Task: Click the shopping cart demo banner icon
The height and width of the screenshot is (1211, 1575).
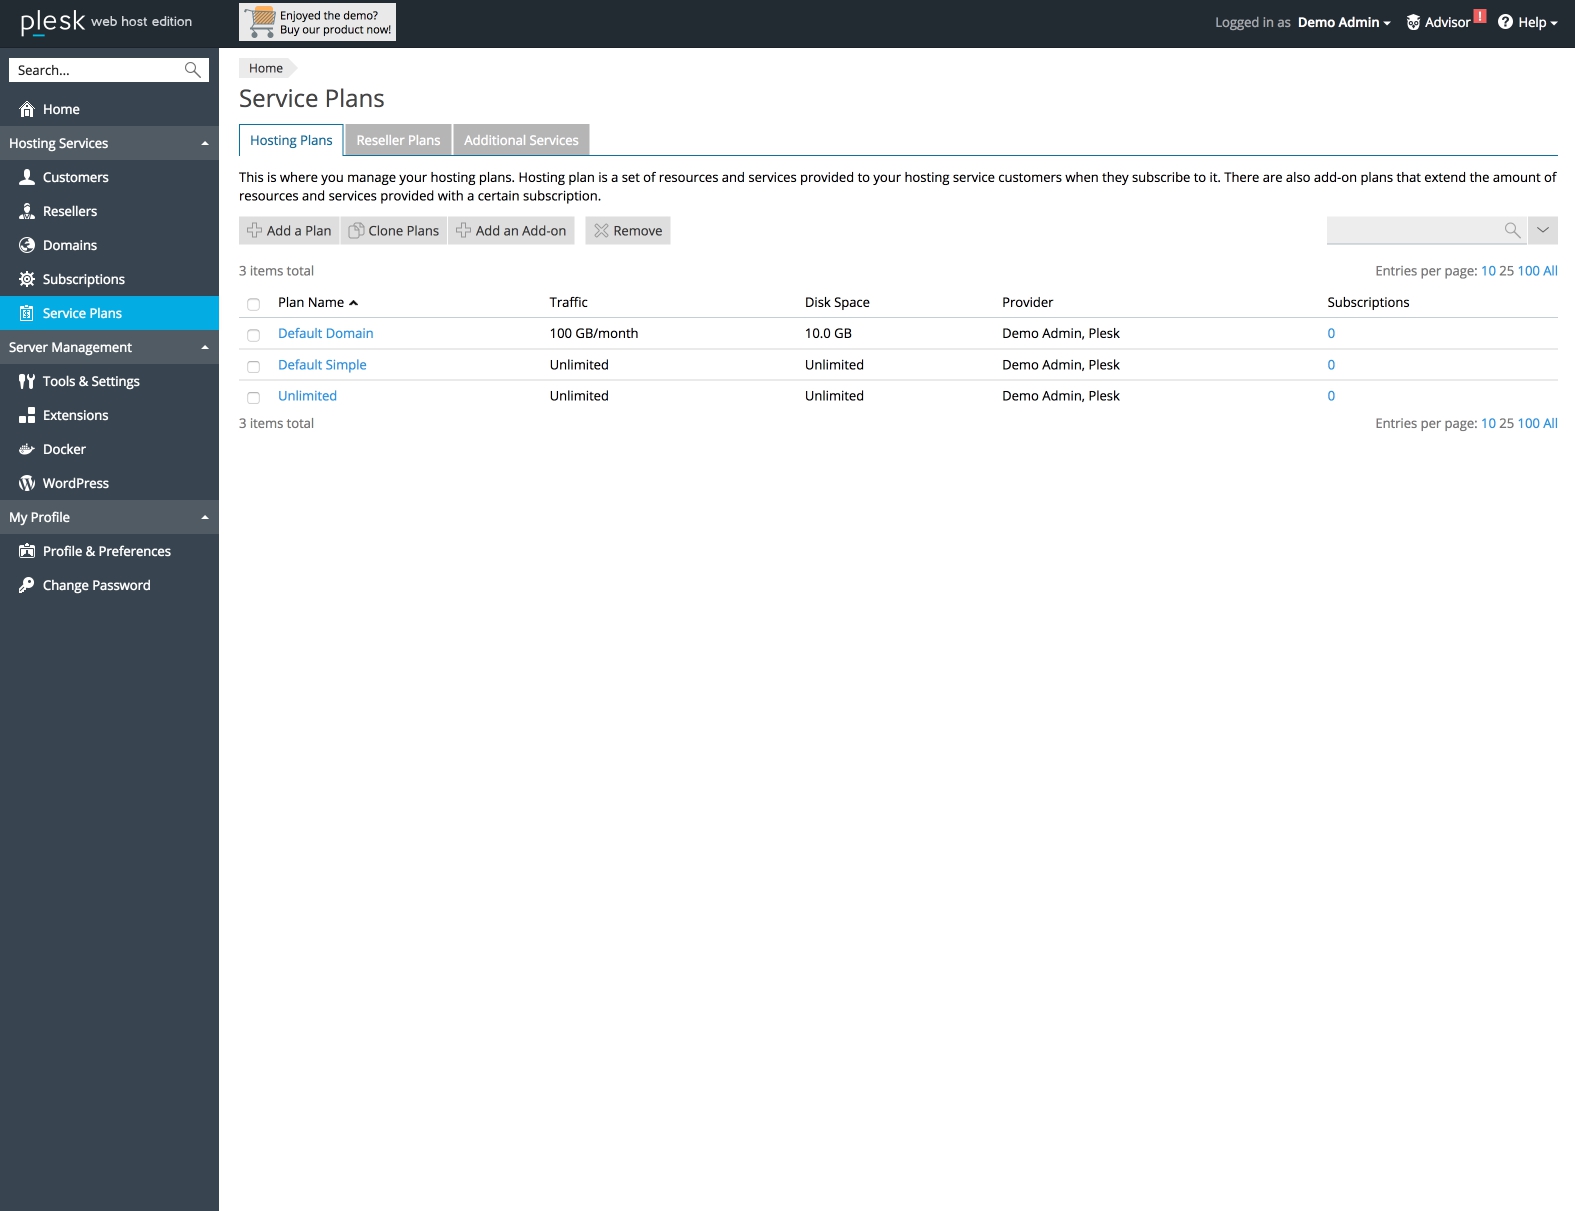Action: 262,22
